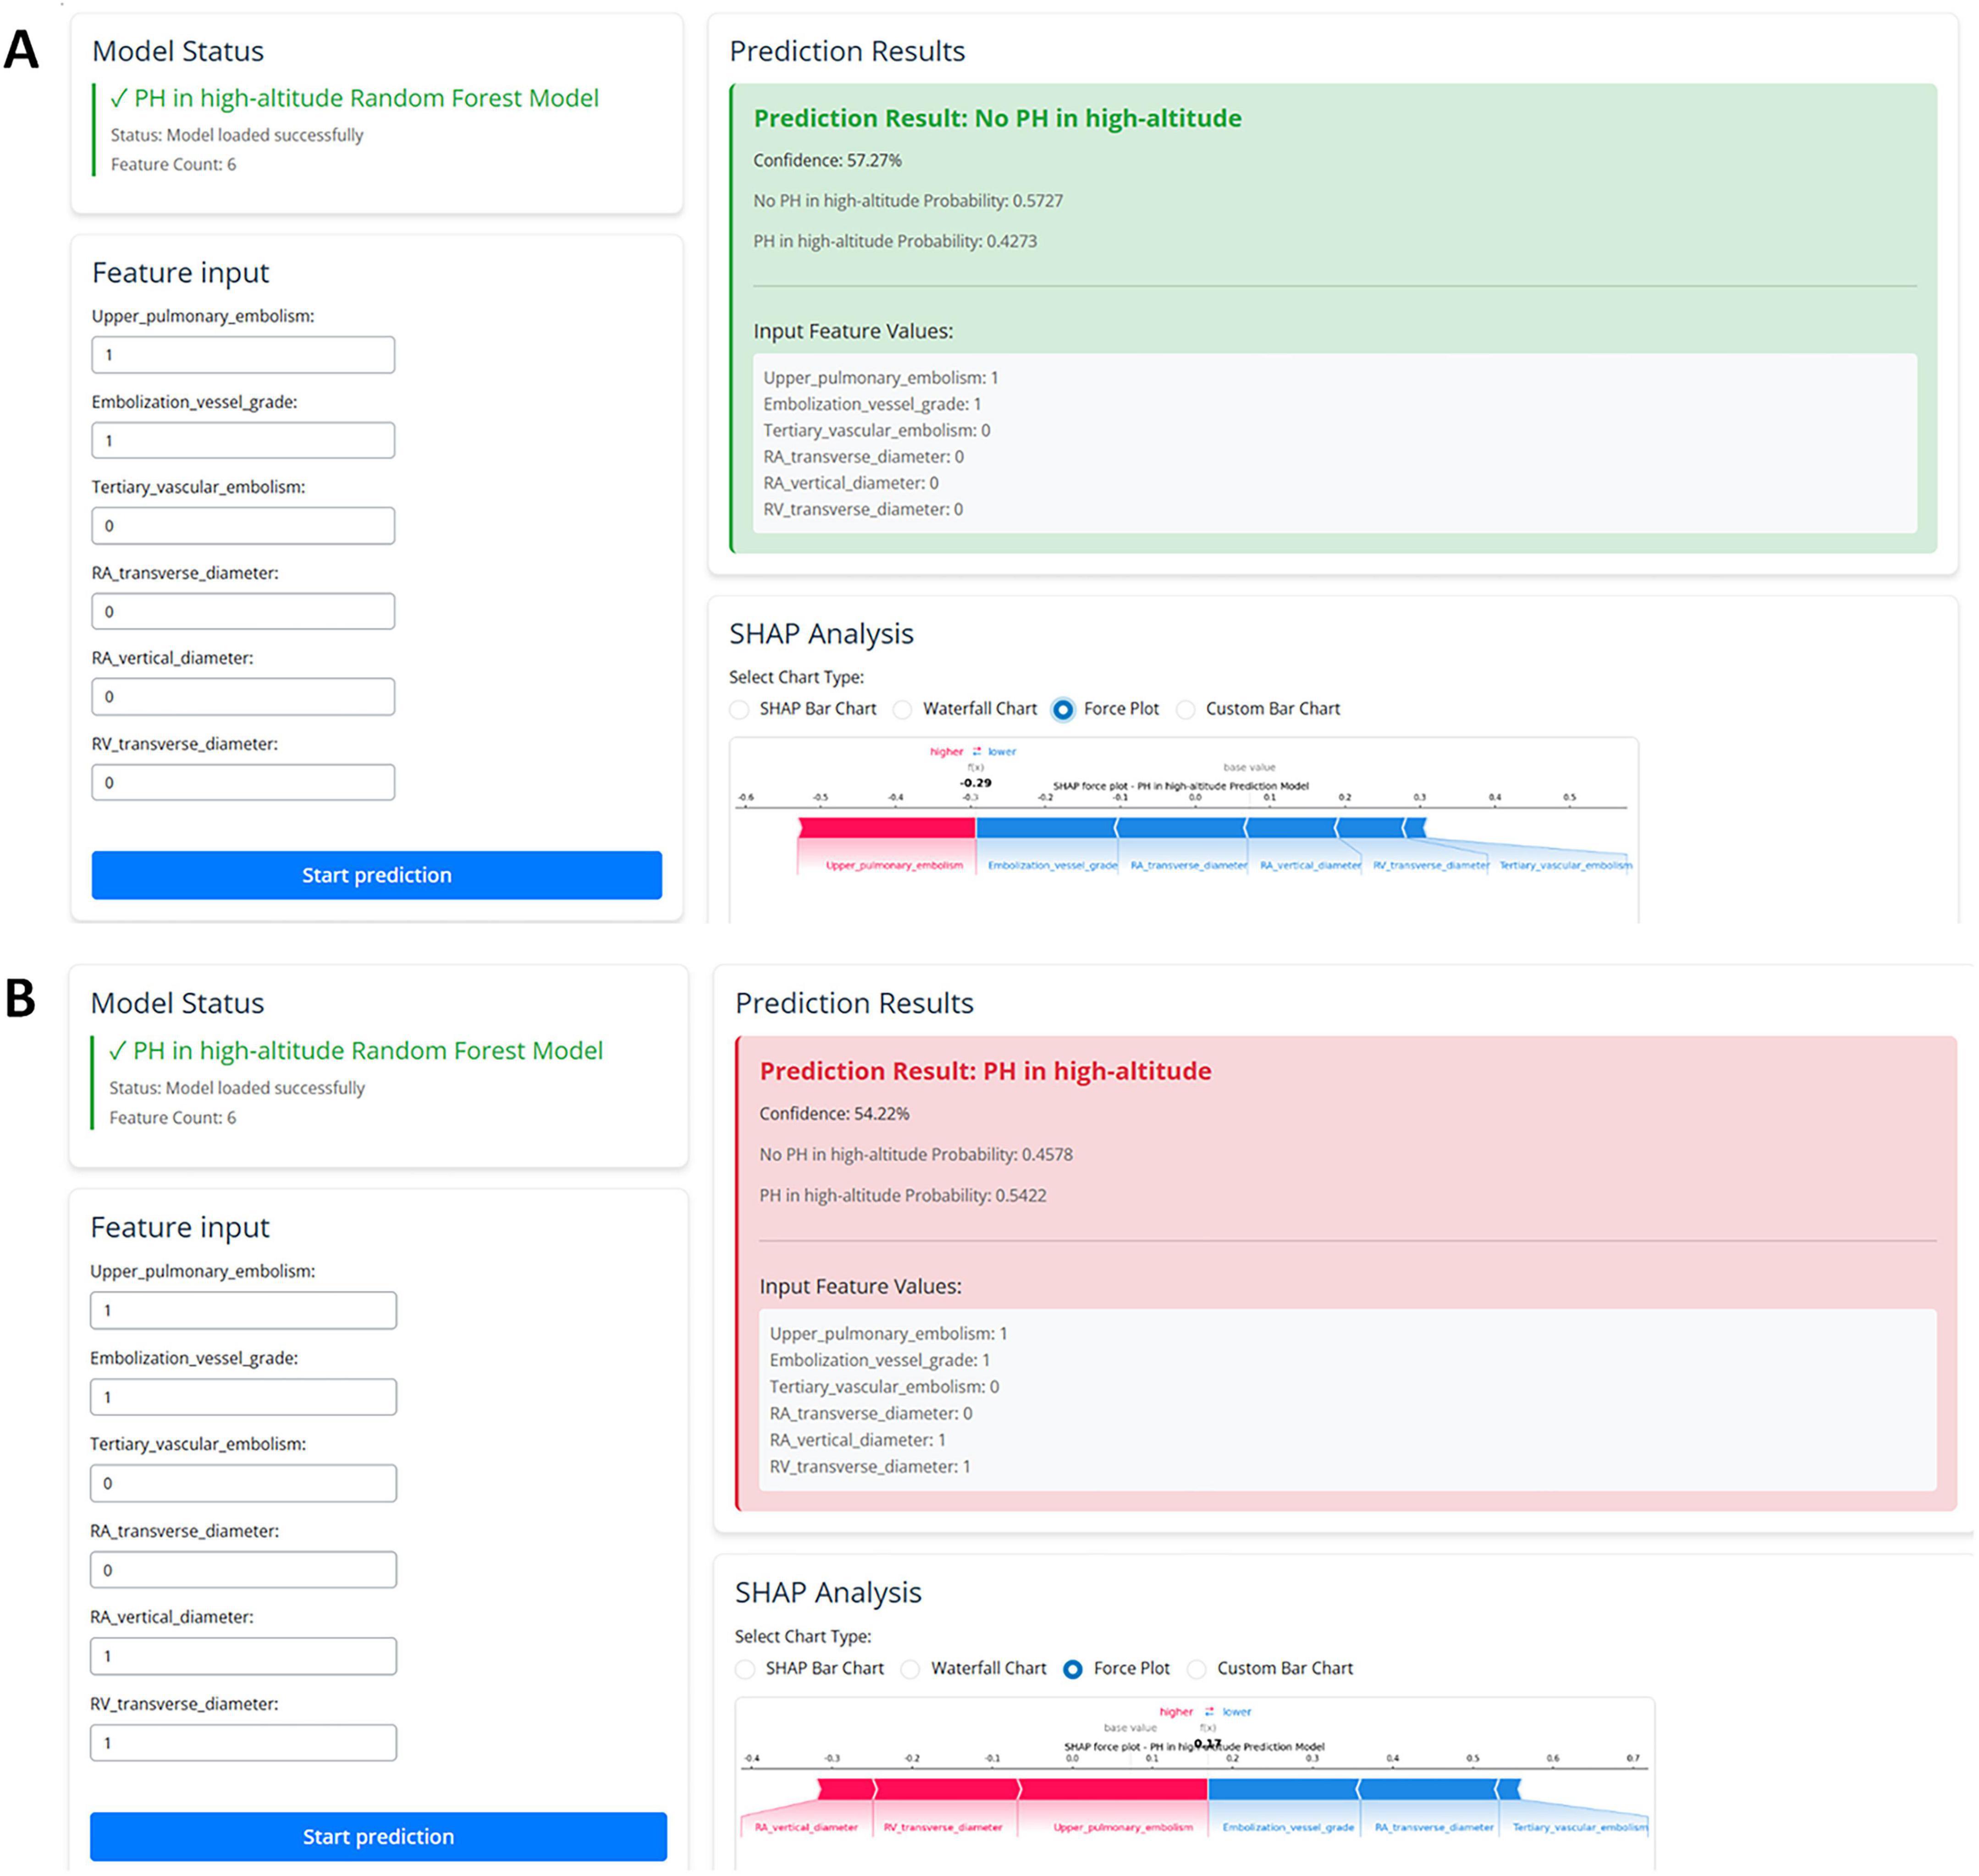The width and height of the screenshot is (1979, 1876).
Task: Click Embolization_vessel_grade input in panel A
Action: click(243, 440)
